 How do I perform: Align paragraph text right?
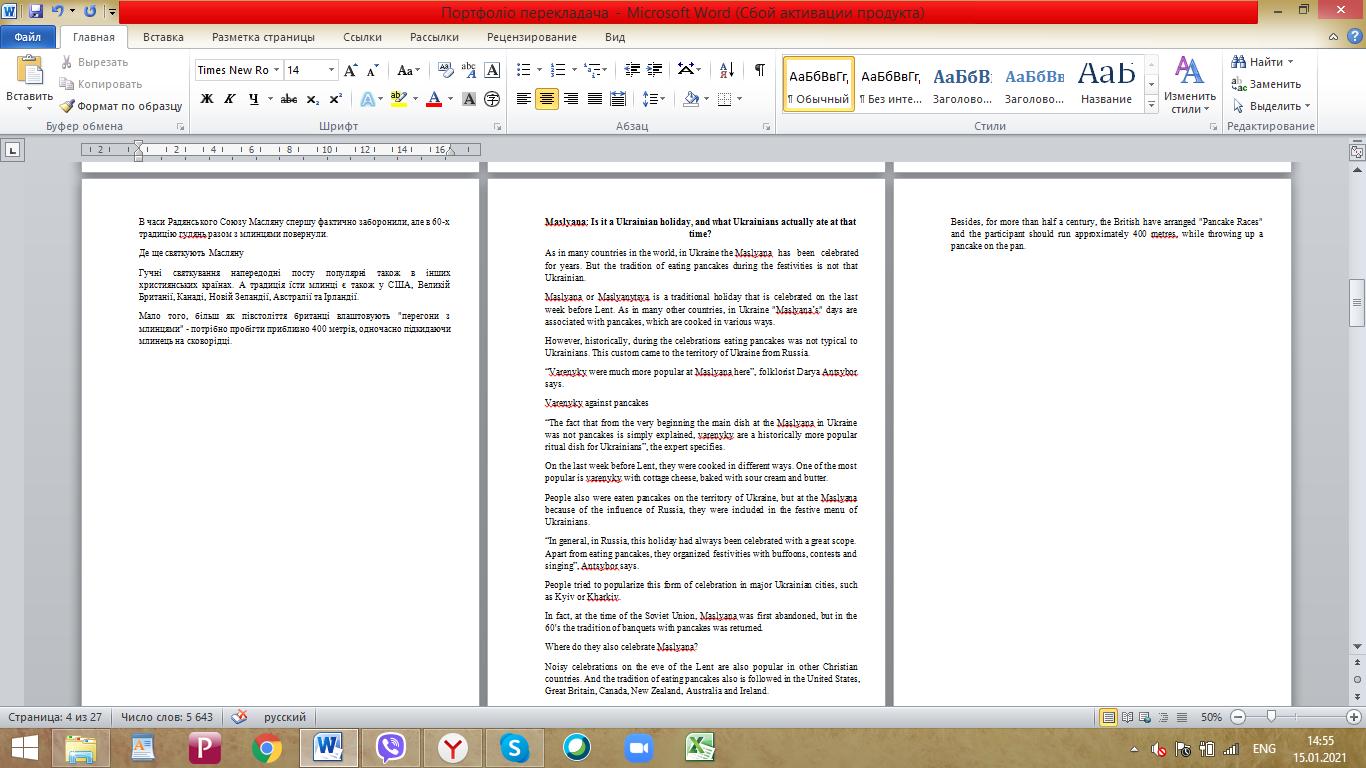point(570,99)
